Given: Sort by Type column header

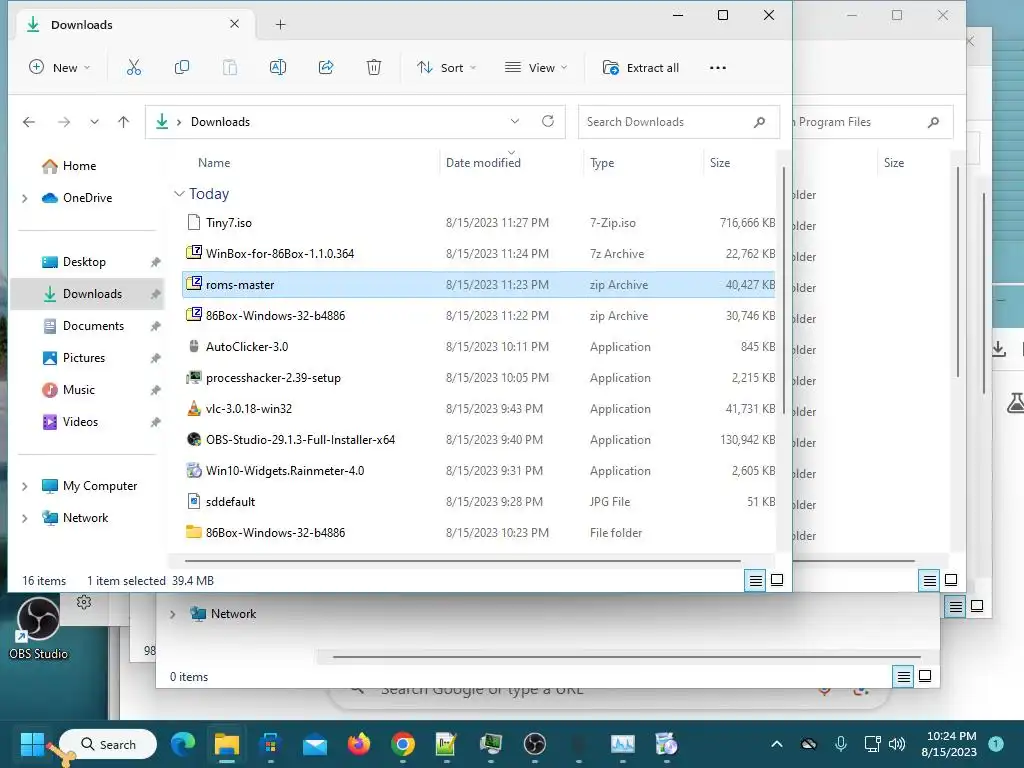Looking at the screenshot, I should click(x=602, y=163).
